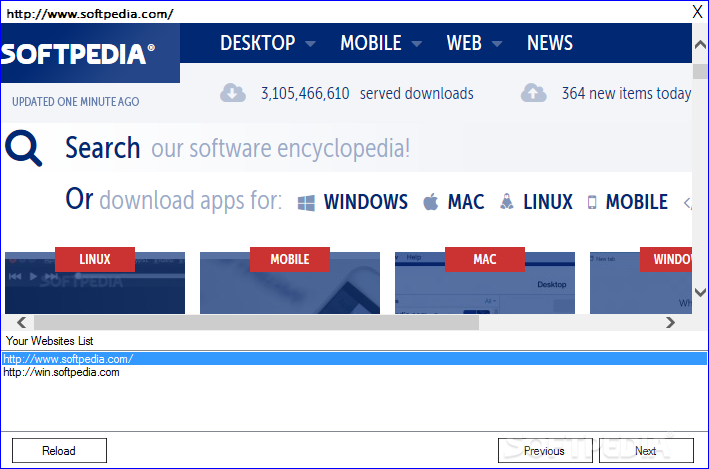Viewport: 709px width, 469px height.
Task: Click the Apple logo icon
Action: coord(431,202)
